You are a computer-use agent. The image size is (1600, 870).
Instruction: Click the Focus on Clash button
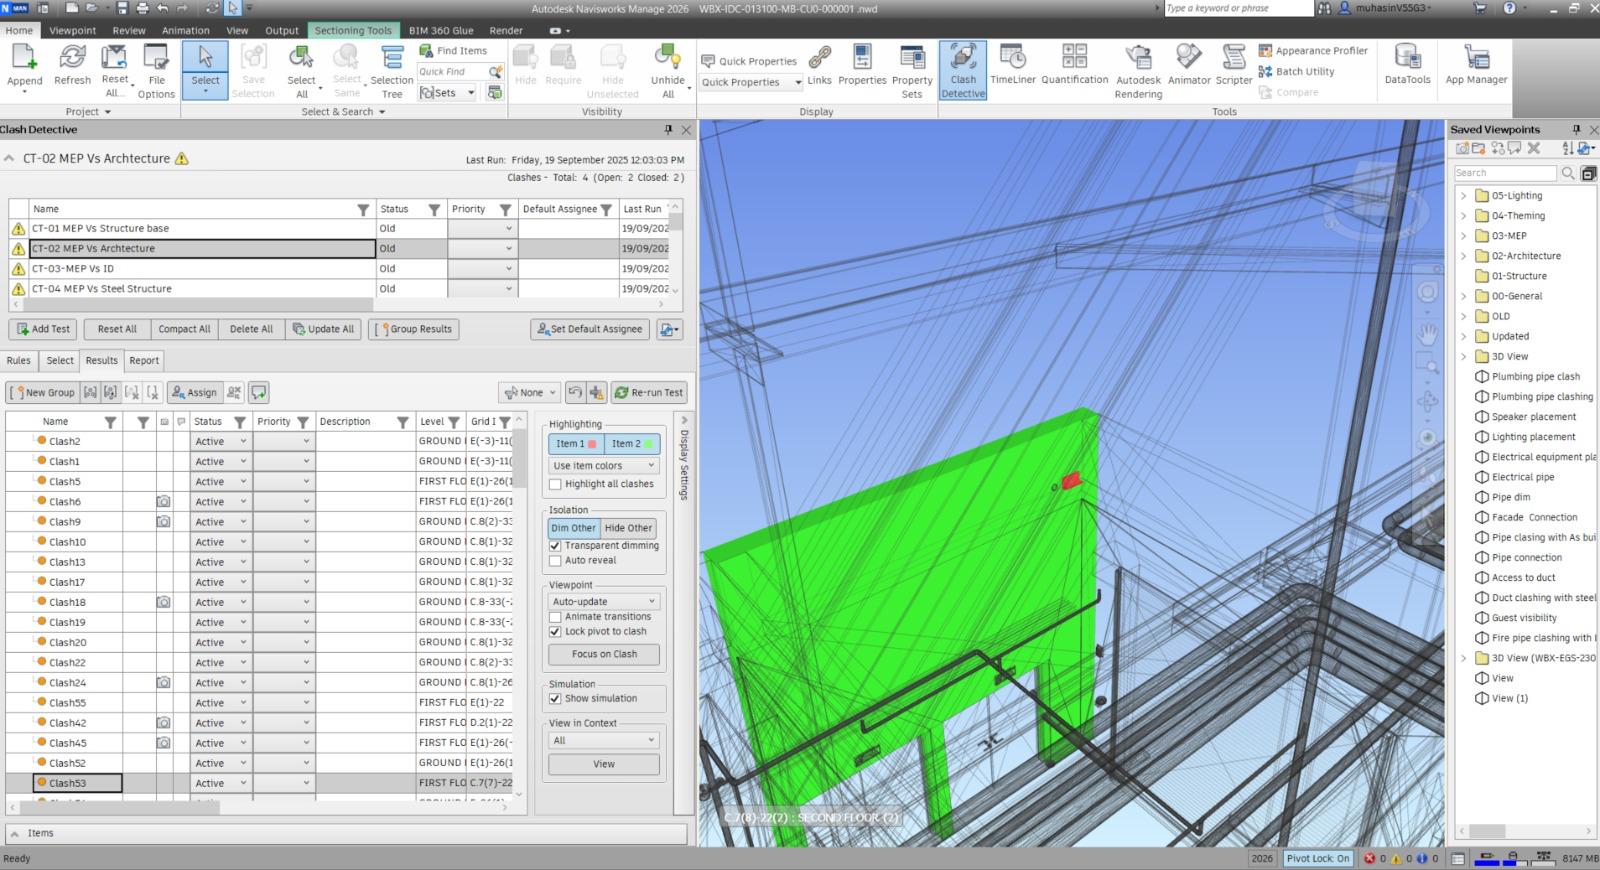pyautogui.click(x=604, y=655)
